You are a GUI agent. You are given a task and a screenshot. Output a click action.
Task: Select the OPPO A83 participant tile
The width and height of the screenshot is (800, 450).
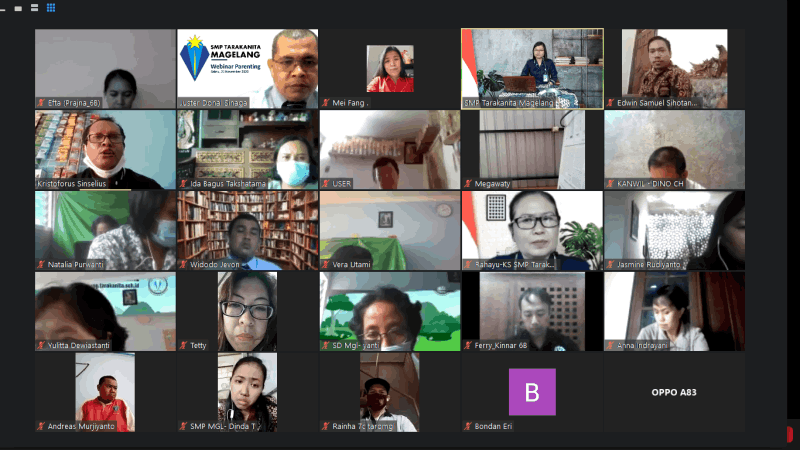click(674, 392)
